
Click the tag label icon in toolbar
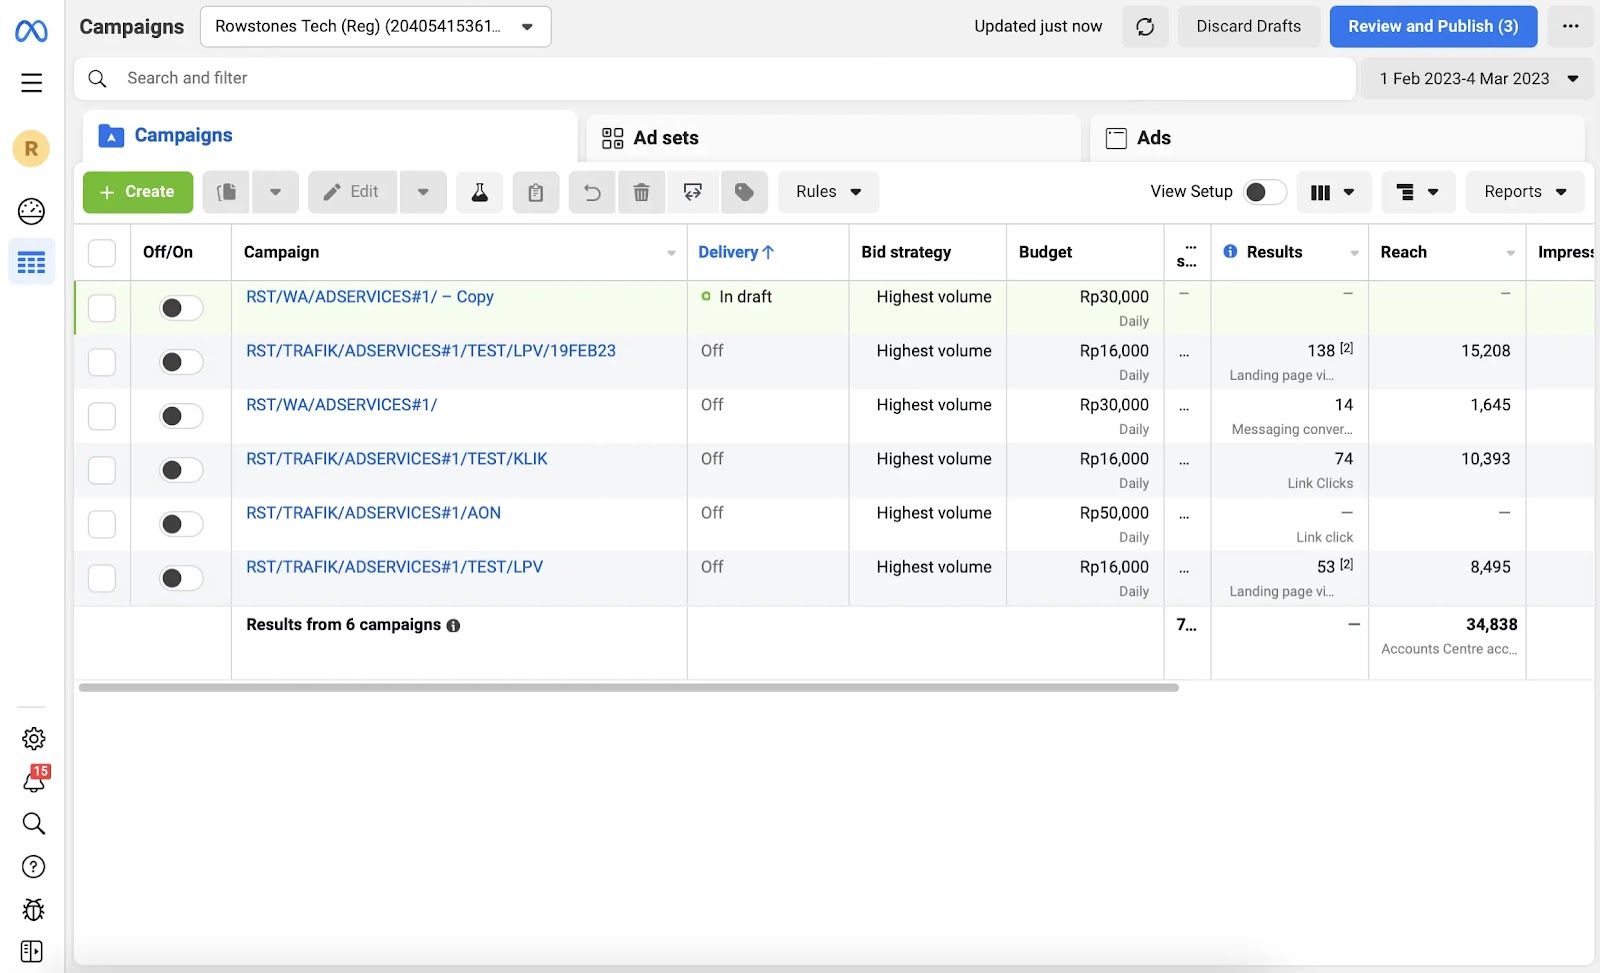(744, 192)
